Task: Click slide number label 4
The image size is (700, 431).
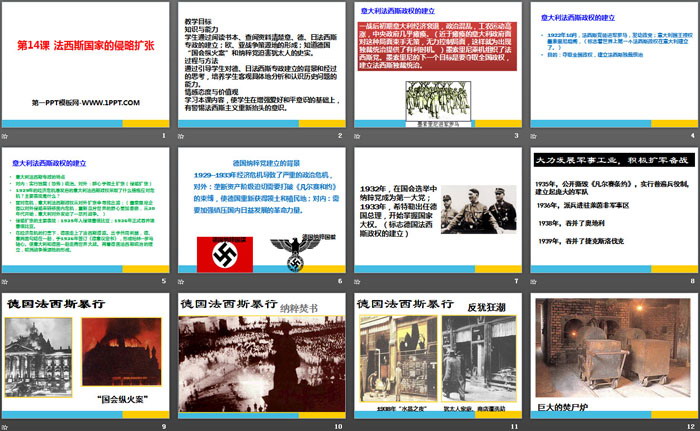Action: tap(693, 135)
